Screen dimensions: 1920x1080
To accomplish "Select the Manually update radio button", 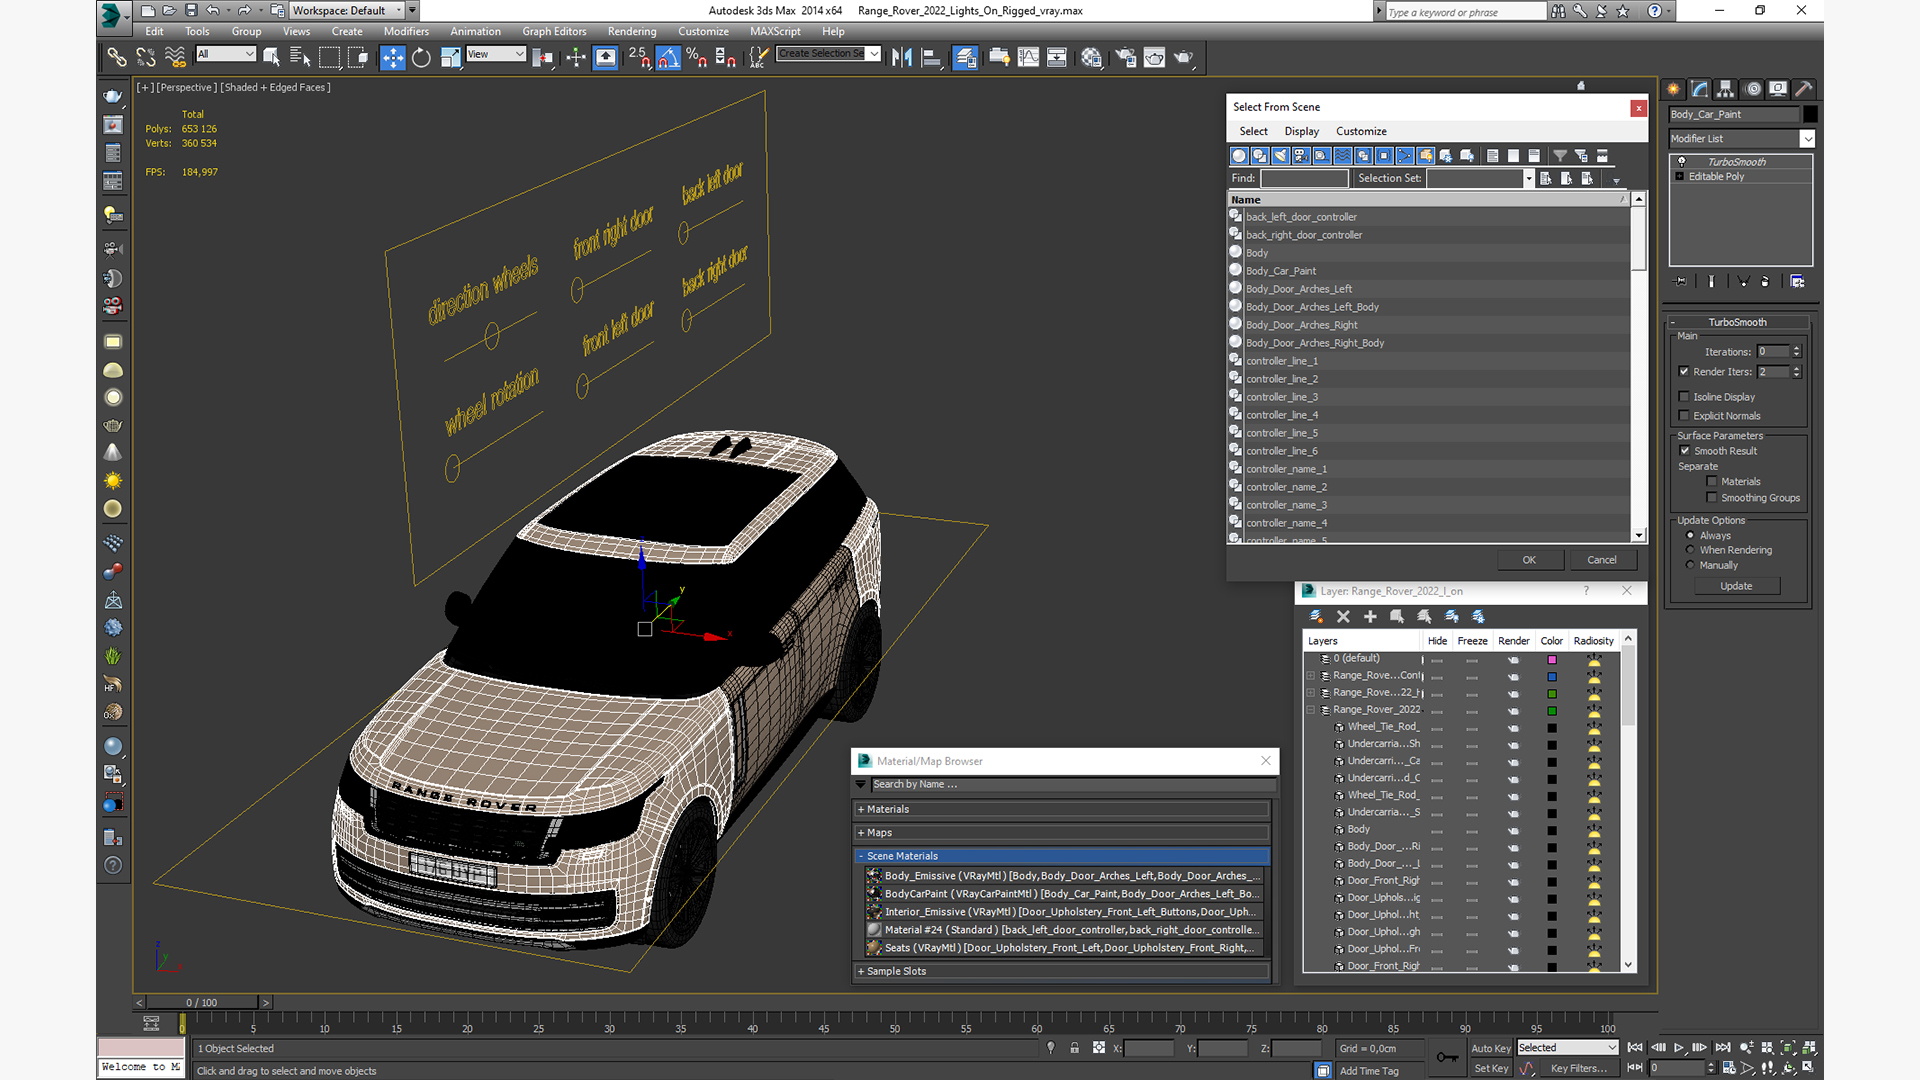I will [x=1691, y=565].
